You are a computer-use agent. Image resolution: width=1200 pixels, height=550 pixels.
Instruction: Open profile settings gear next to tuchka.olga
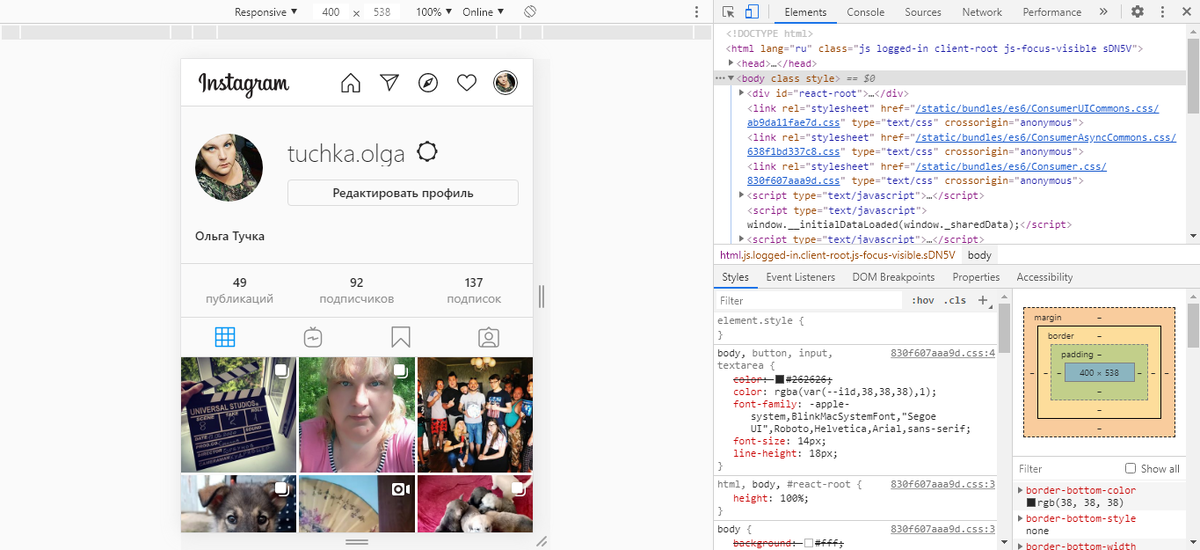tap(427, 152)
